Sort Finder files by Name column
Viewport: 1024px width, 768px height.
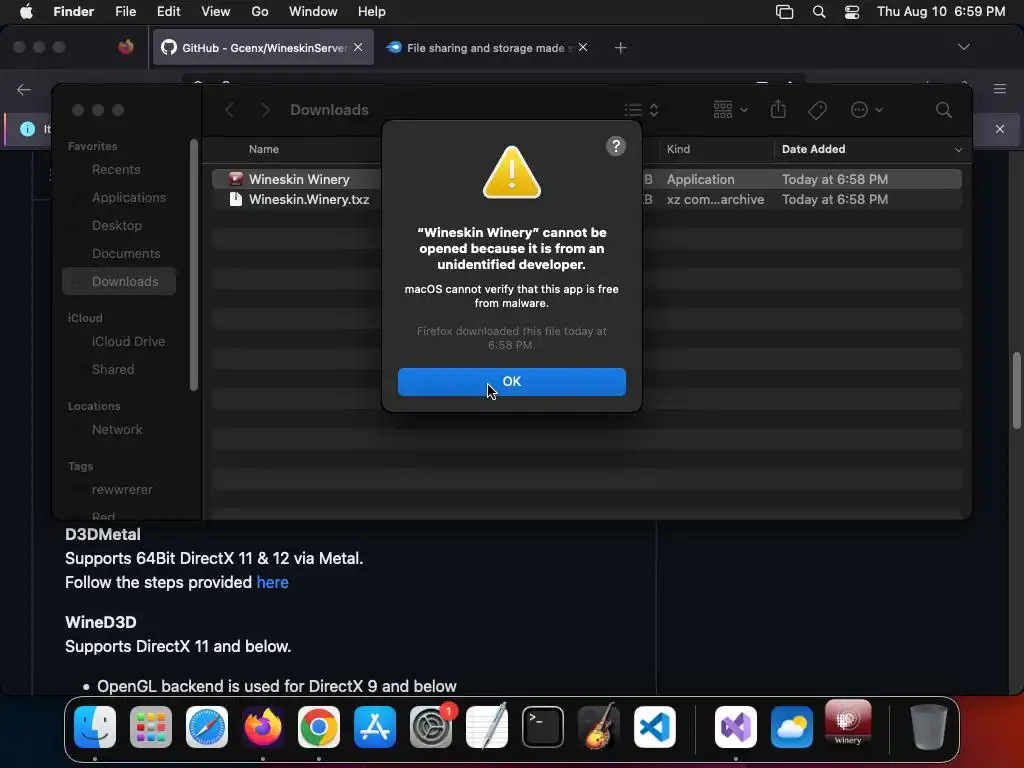click(x=263, y=149)
